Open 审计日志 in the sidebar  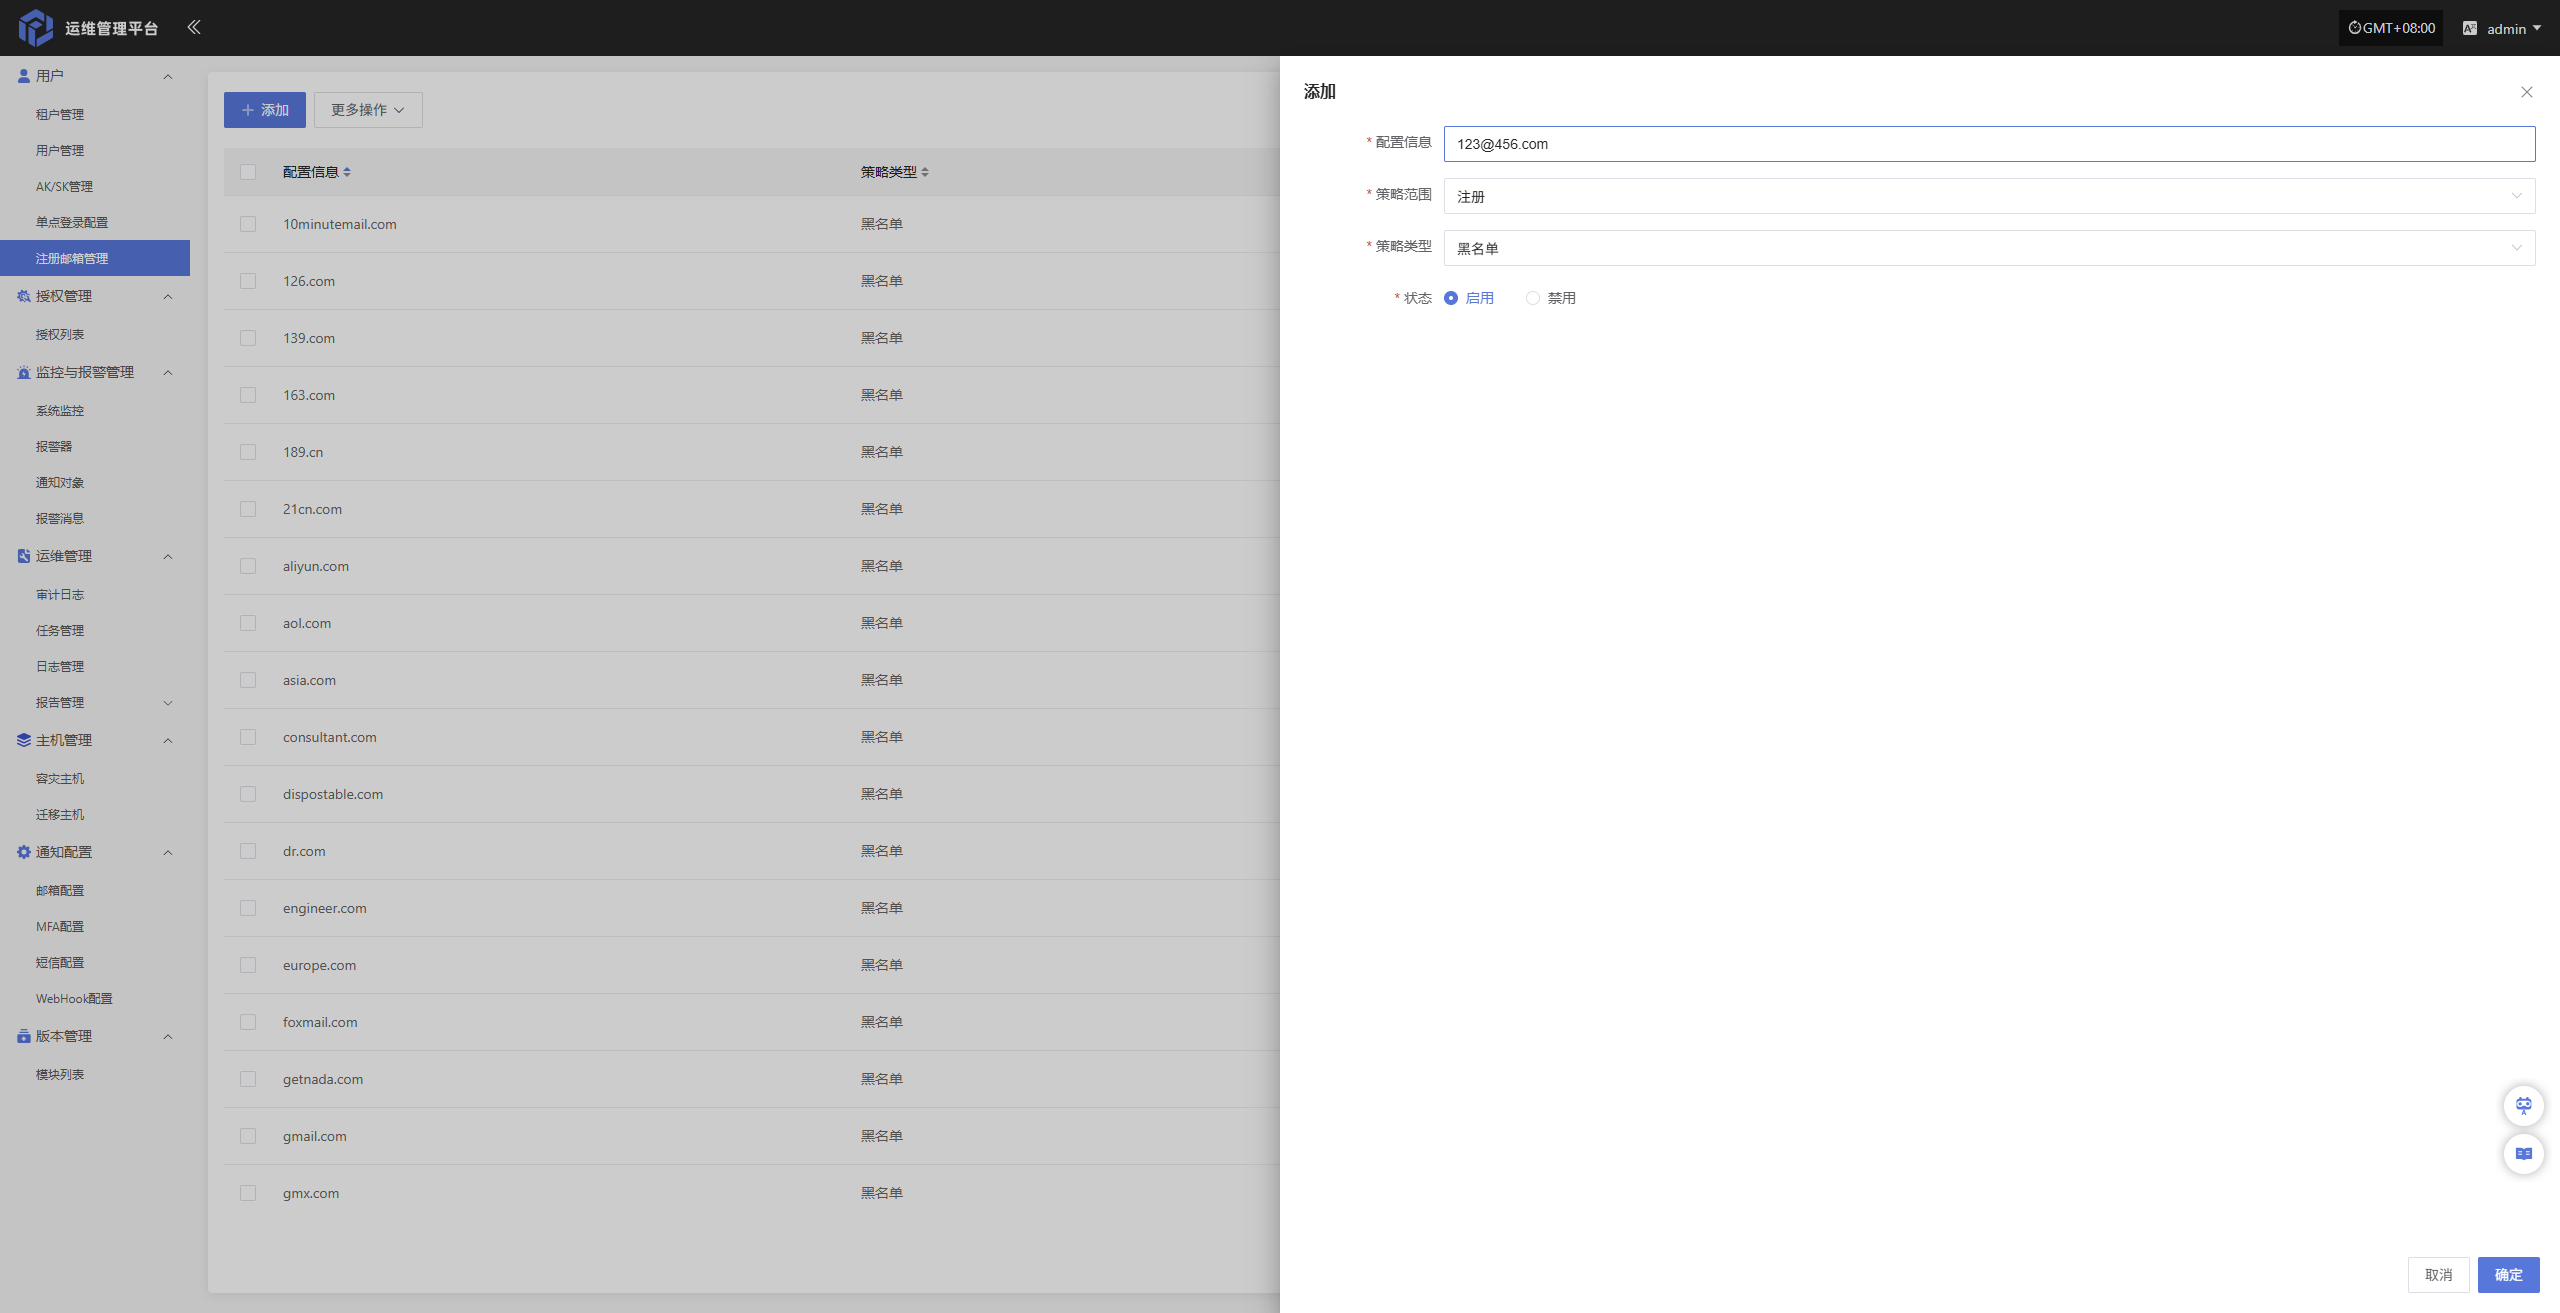point(60,594)
